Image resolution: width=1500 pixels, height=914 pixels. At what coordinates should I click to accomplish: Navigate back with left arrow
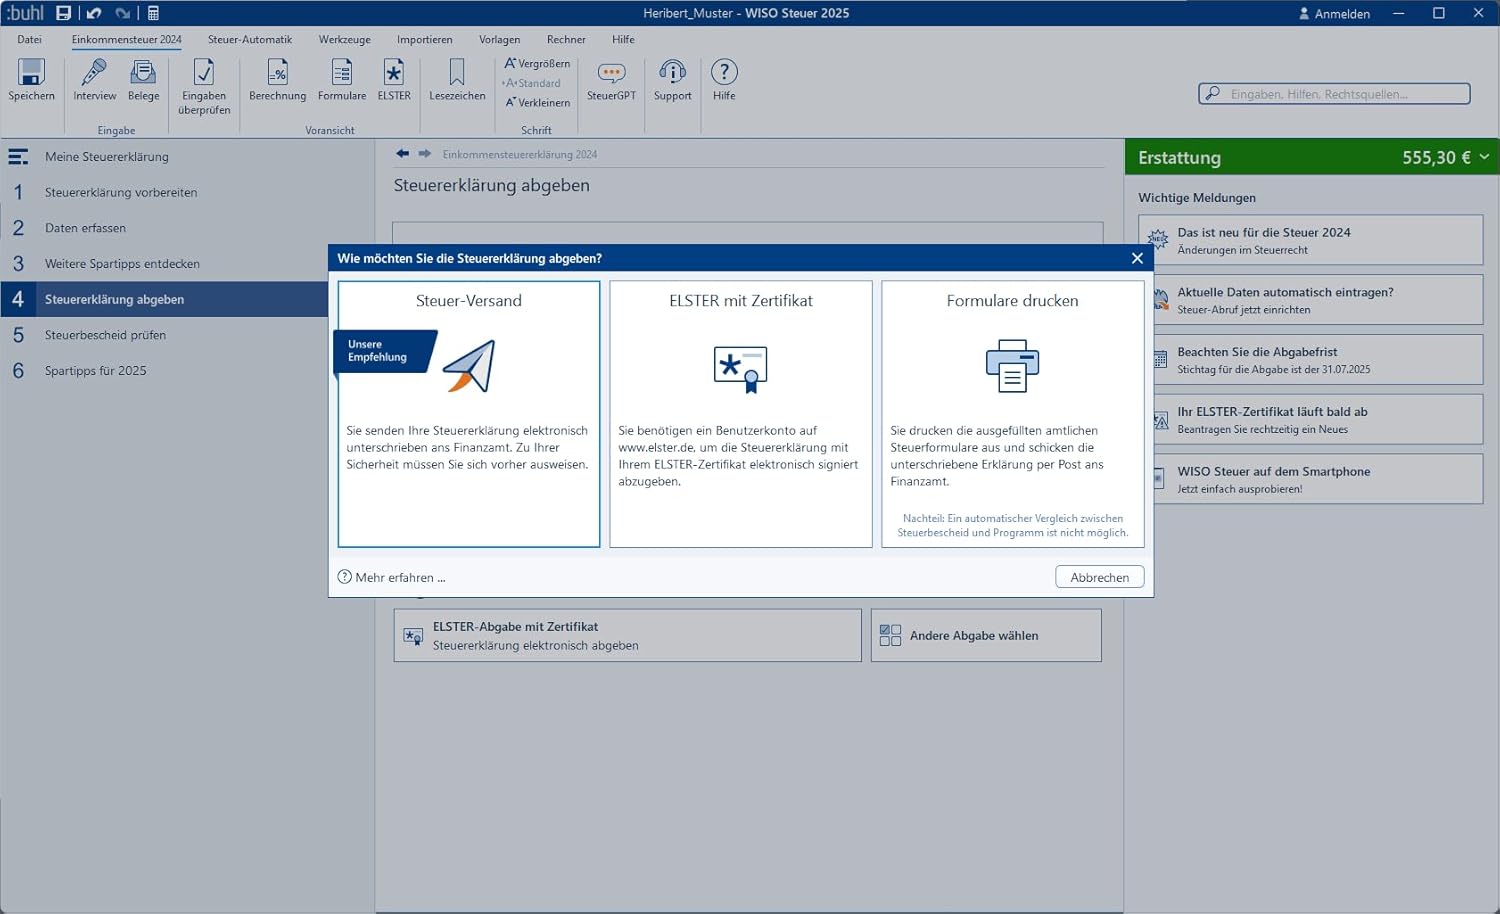tap(402, 153)
